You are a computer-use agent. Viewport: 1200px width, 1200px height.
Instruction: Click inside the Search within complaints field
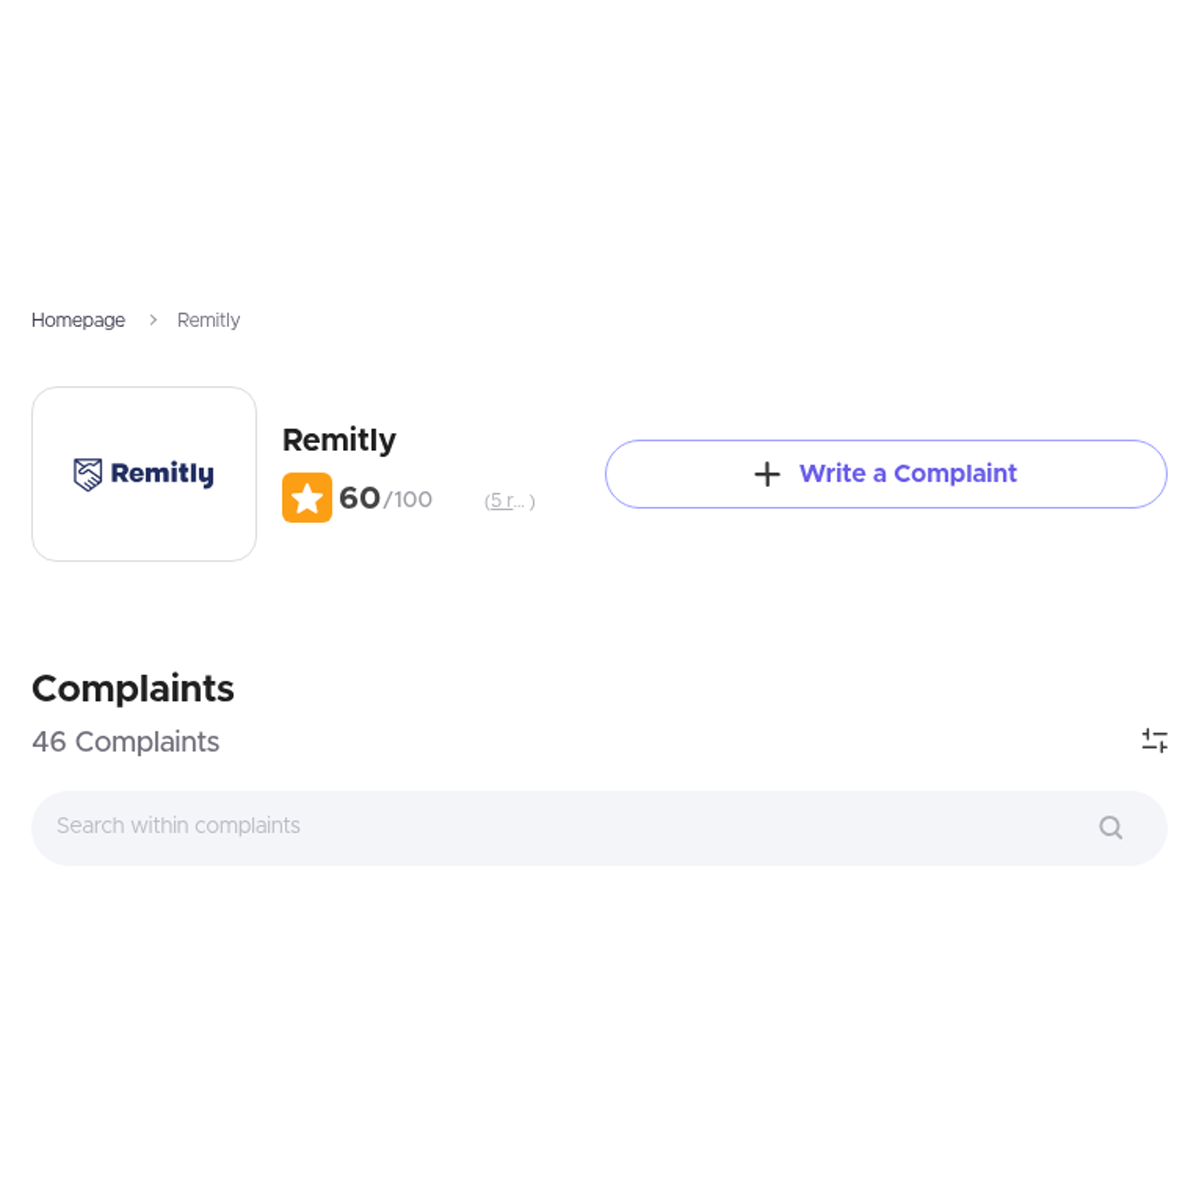[x=400, y=826]
